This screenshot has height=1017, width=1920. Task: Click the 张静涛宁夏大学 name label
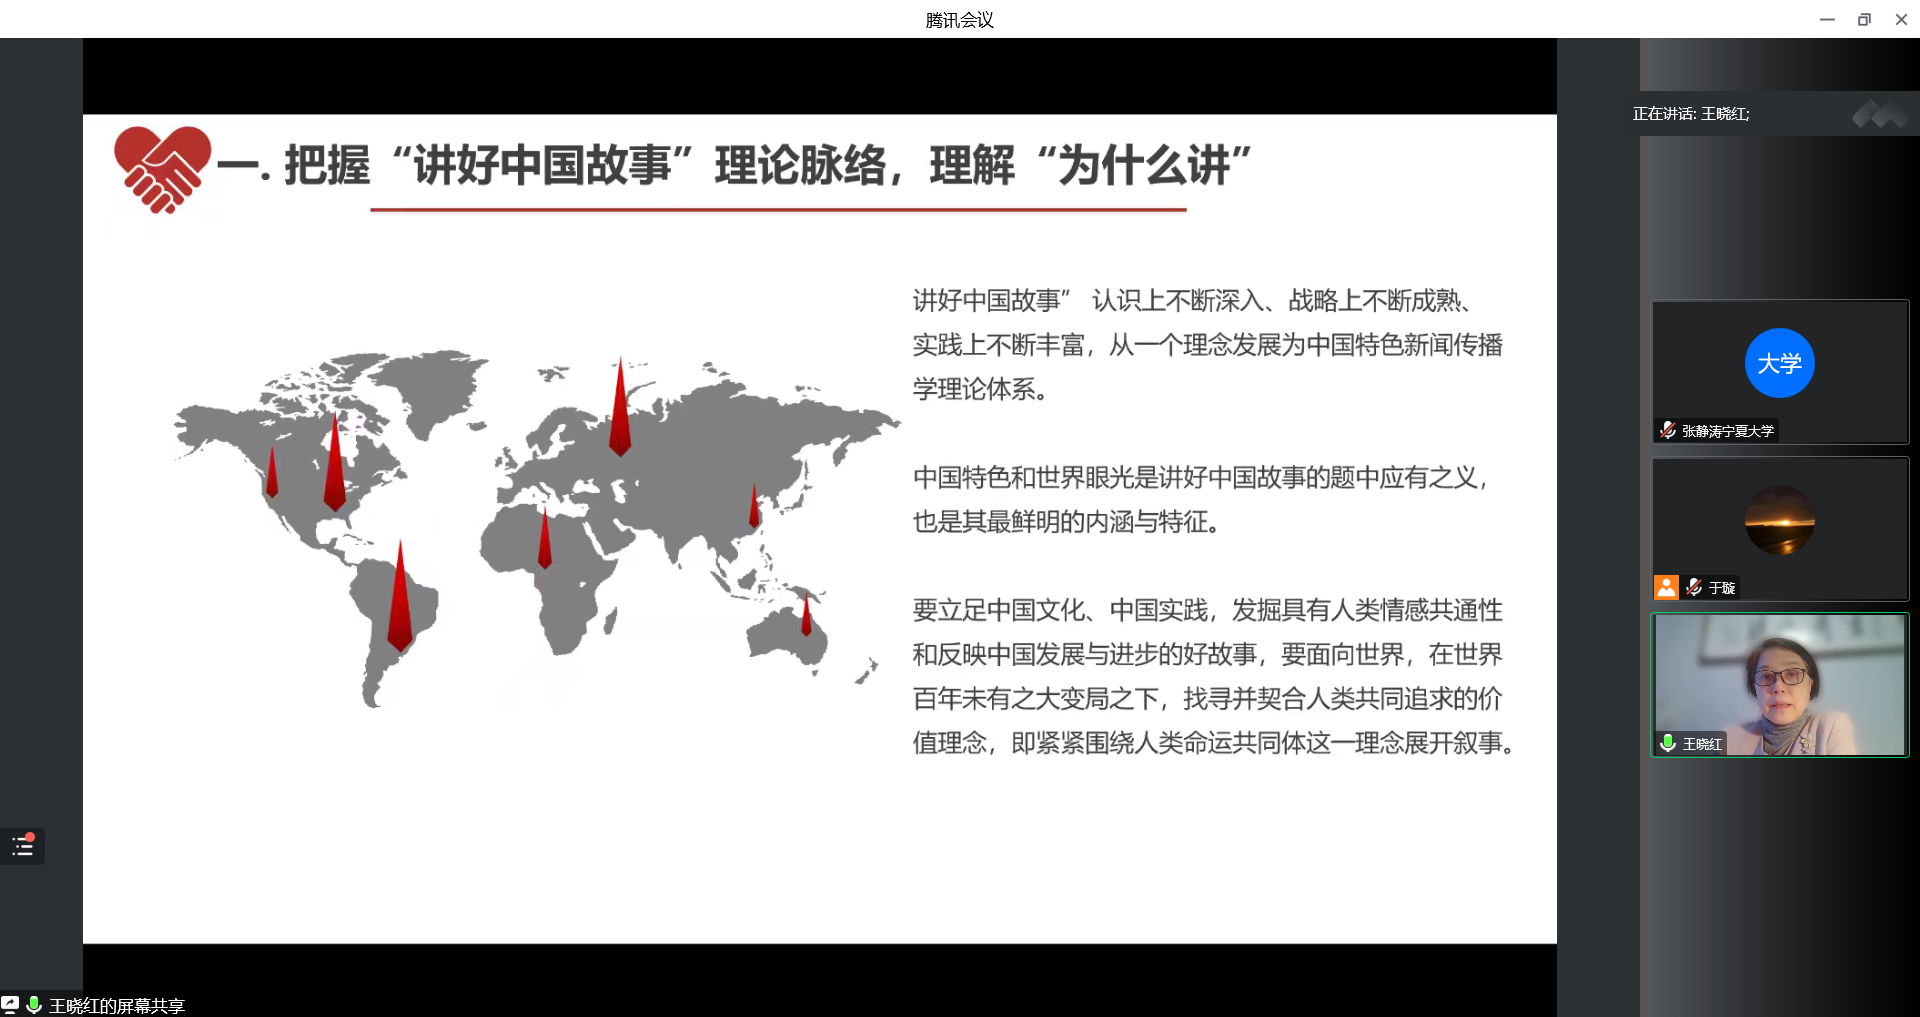(x=1727, y=431)
